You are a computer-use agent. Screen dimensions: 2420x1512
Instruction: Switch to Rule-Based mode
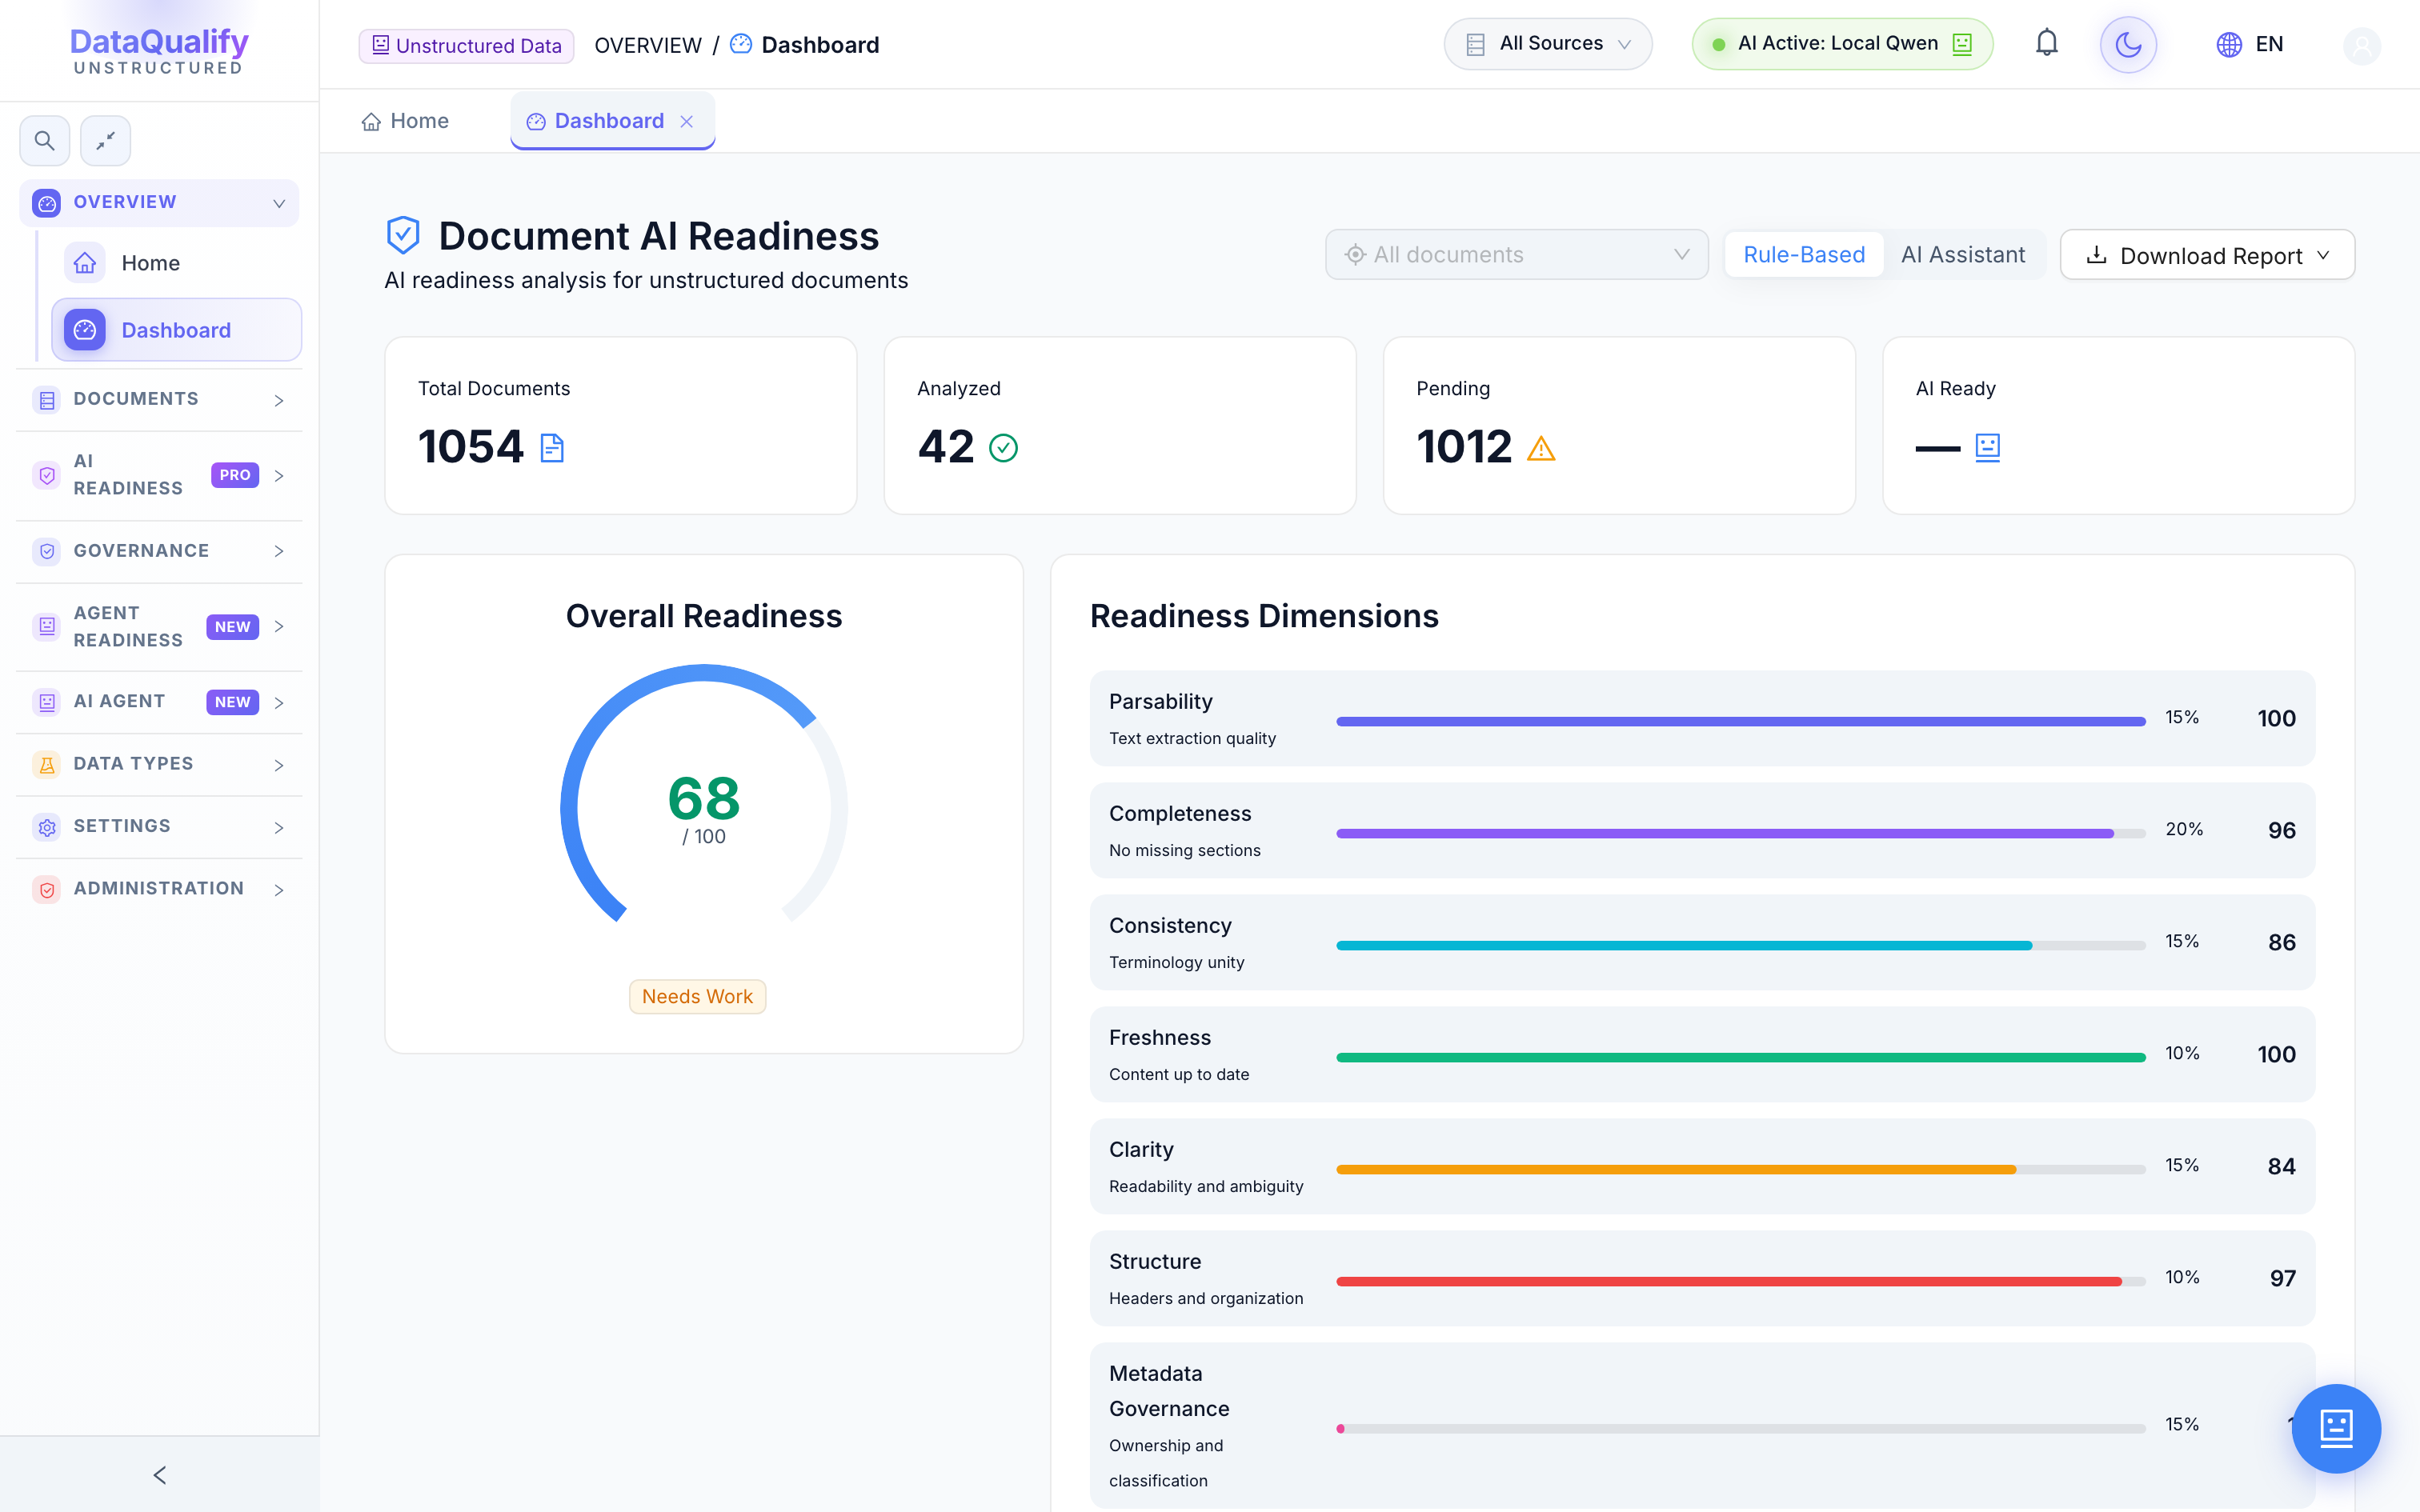pos(1804,255)
